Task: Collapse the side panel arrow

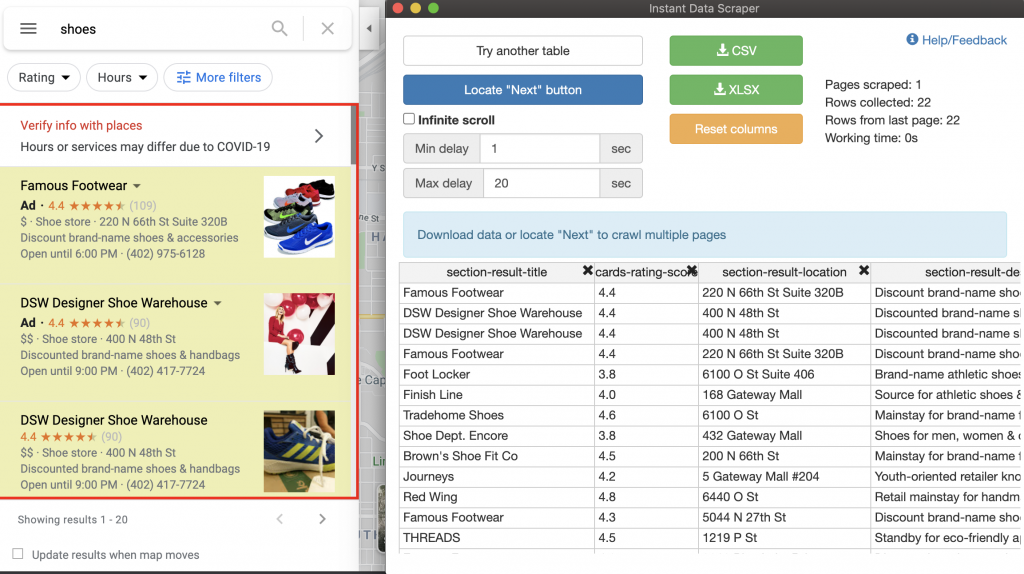Action: 368,29
